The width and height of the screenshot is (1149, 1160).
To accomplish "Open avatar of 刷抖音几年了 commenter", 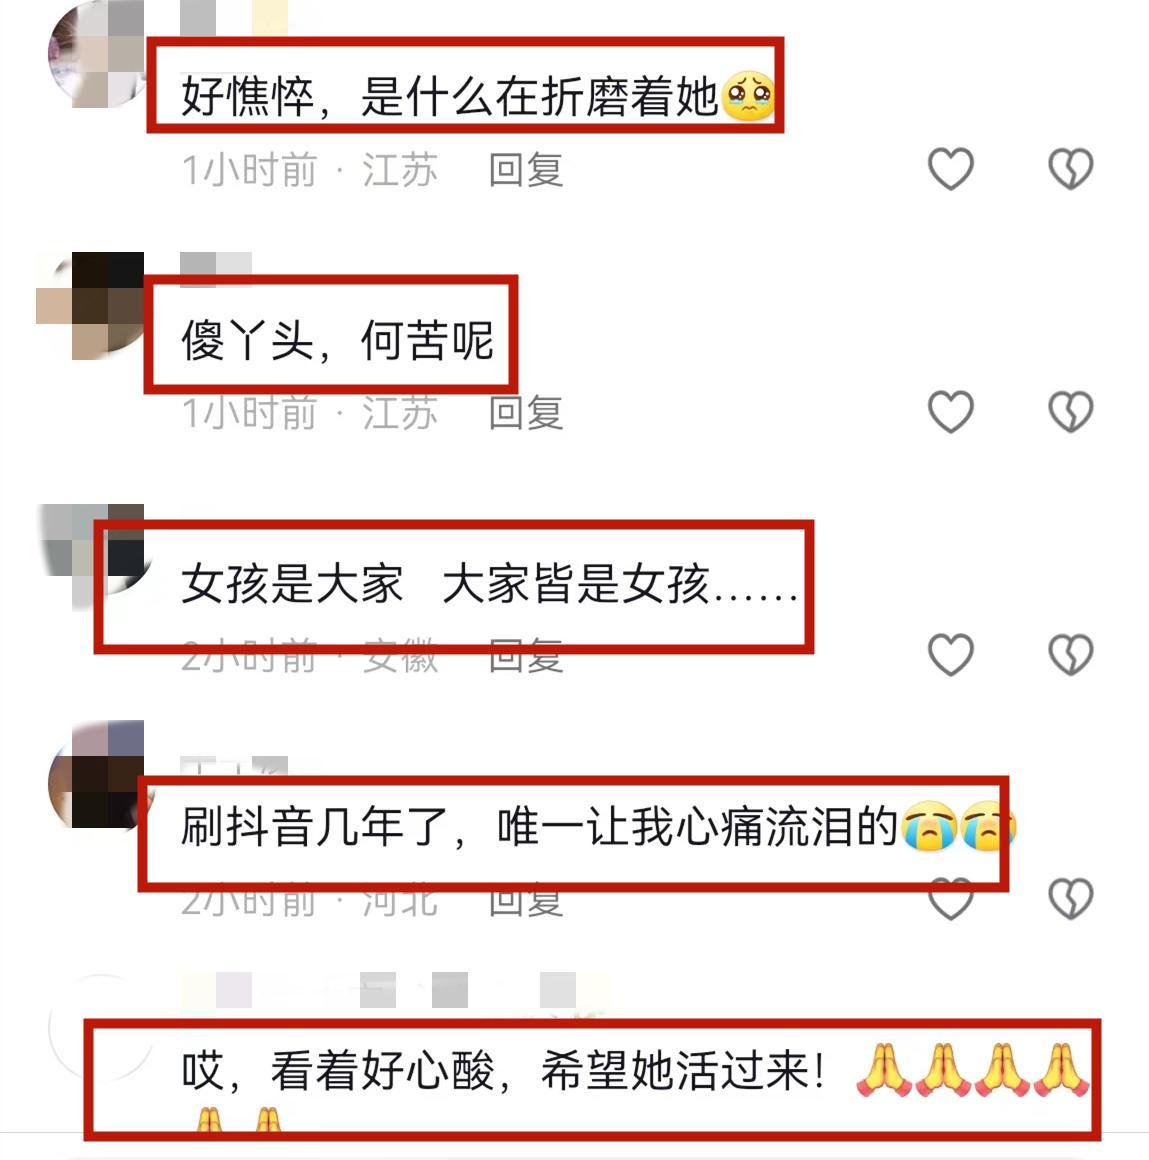I will (x=98, y=774).
